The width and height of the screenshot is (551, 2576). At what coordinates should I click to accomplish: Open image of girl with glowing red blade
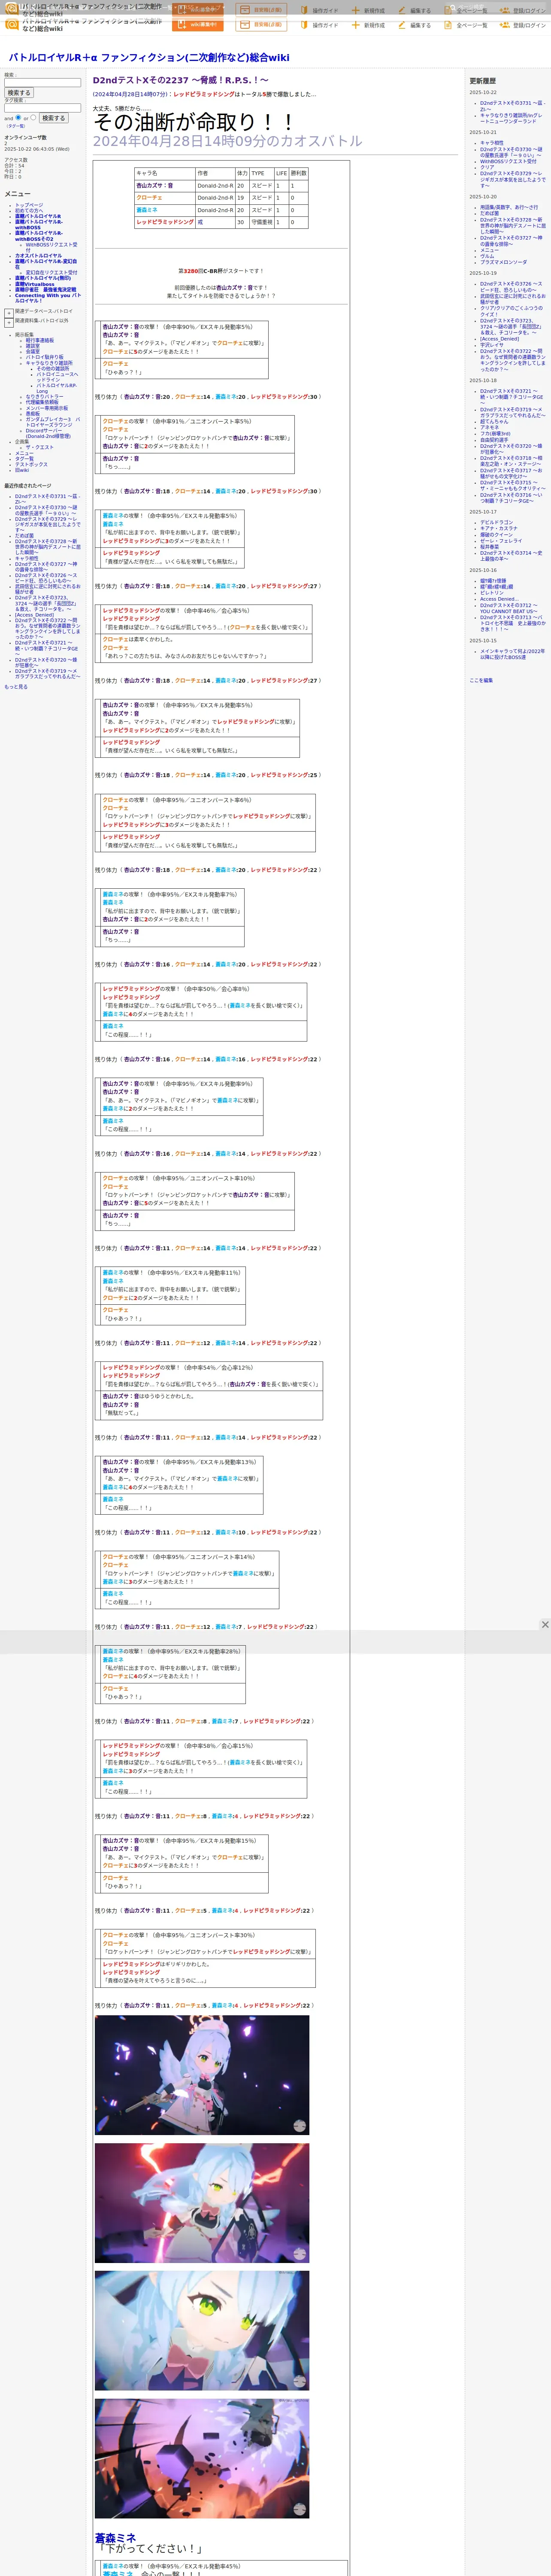pyautogui.click(x=202, y=2203)
